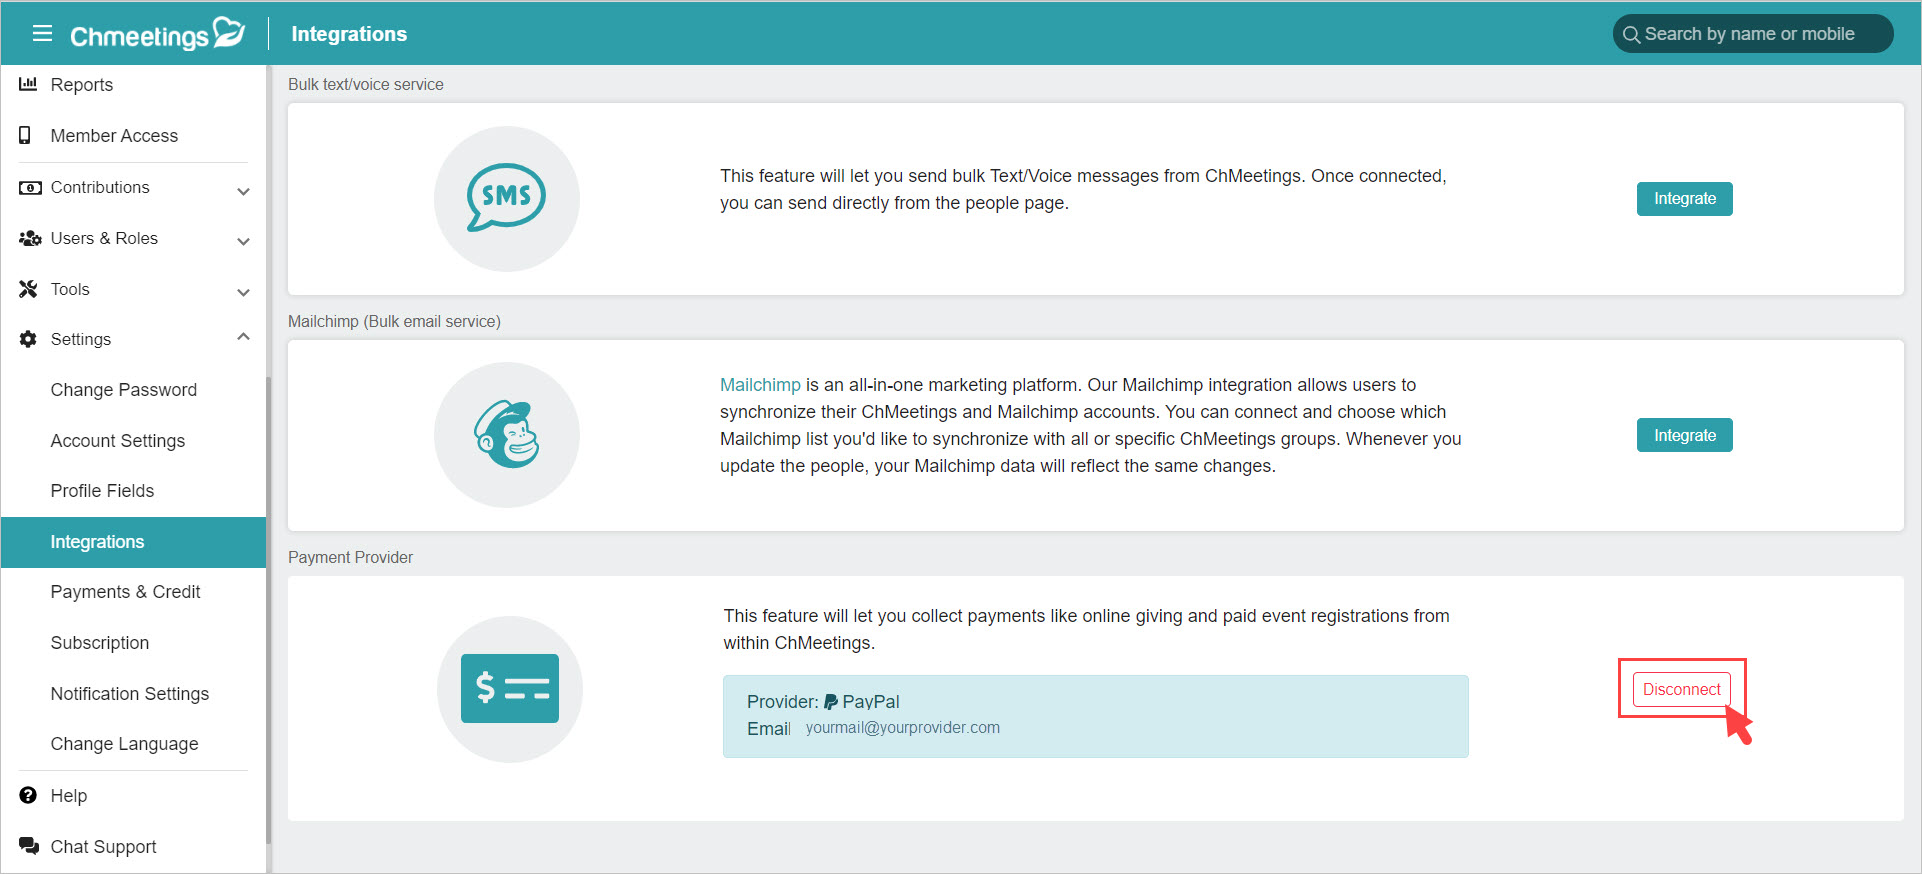This screenshot has width=1922, height=874.
Task: Click the Member Access phone icon
Action: click(x=25, y=135)
